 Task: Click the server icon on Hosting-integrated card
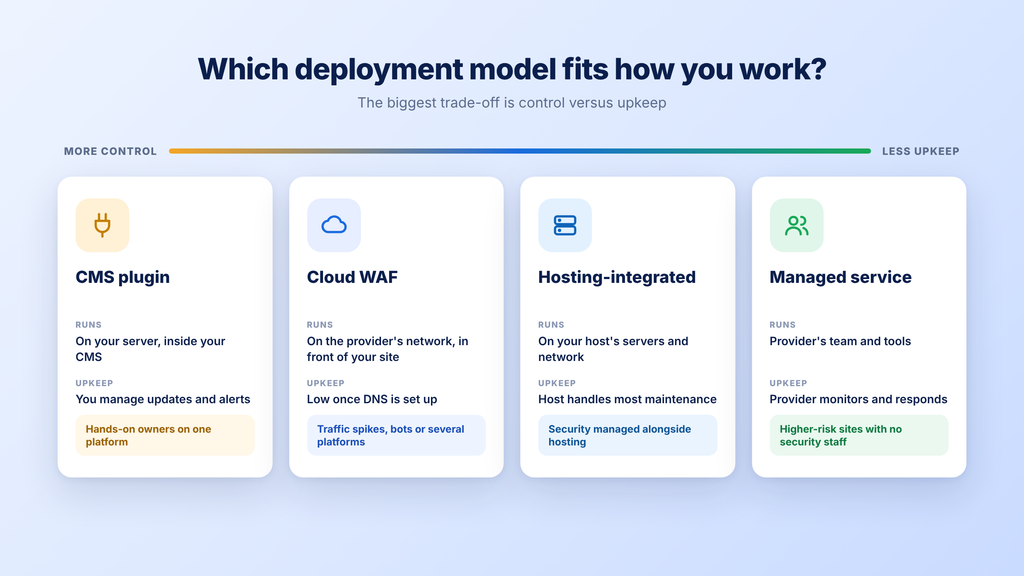[x=565, y=225]
